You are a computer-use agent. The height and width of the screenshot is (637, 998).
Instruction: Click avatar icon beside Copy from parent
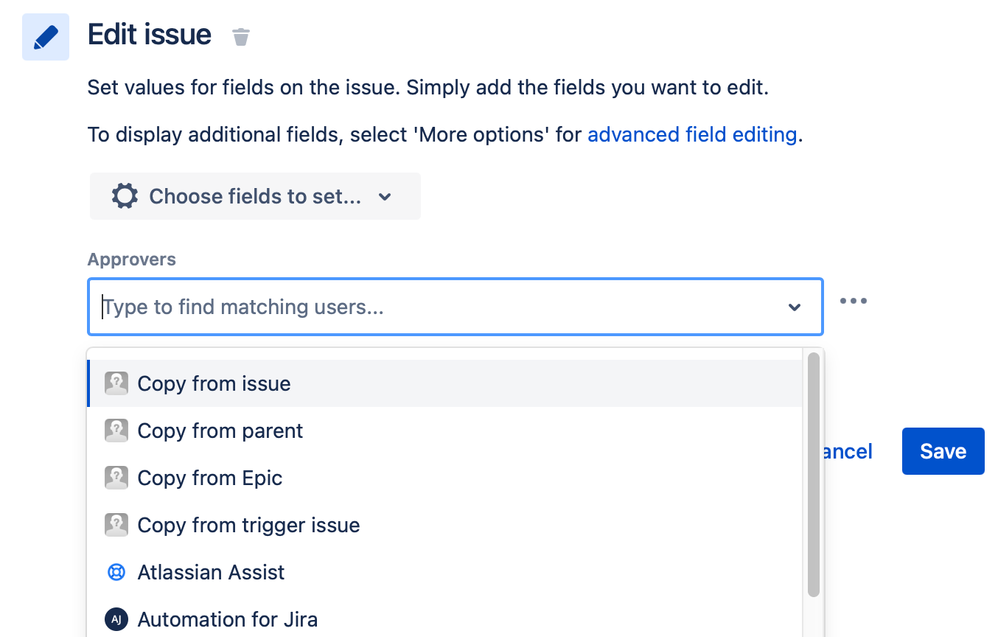117,431
